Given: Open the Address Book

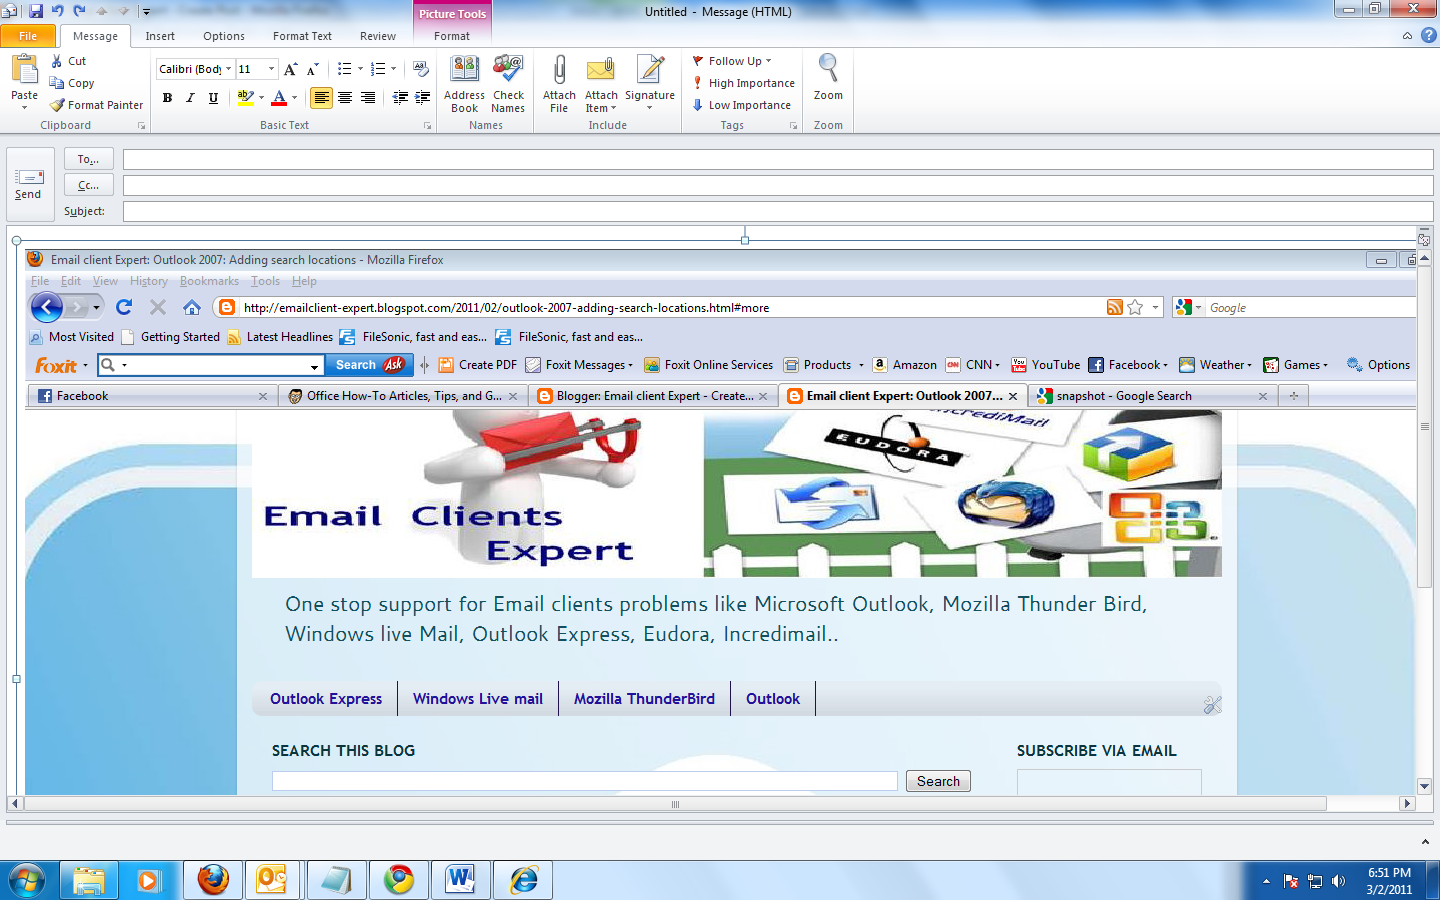Looking at the screenshot, I should click(x=464, y=69).
